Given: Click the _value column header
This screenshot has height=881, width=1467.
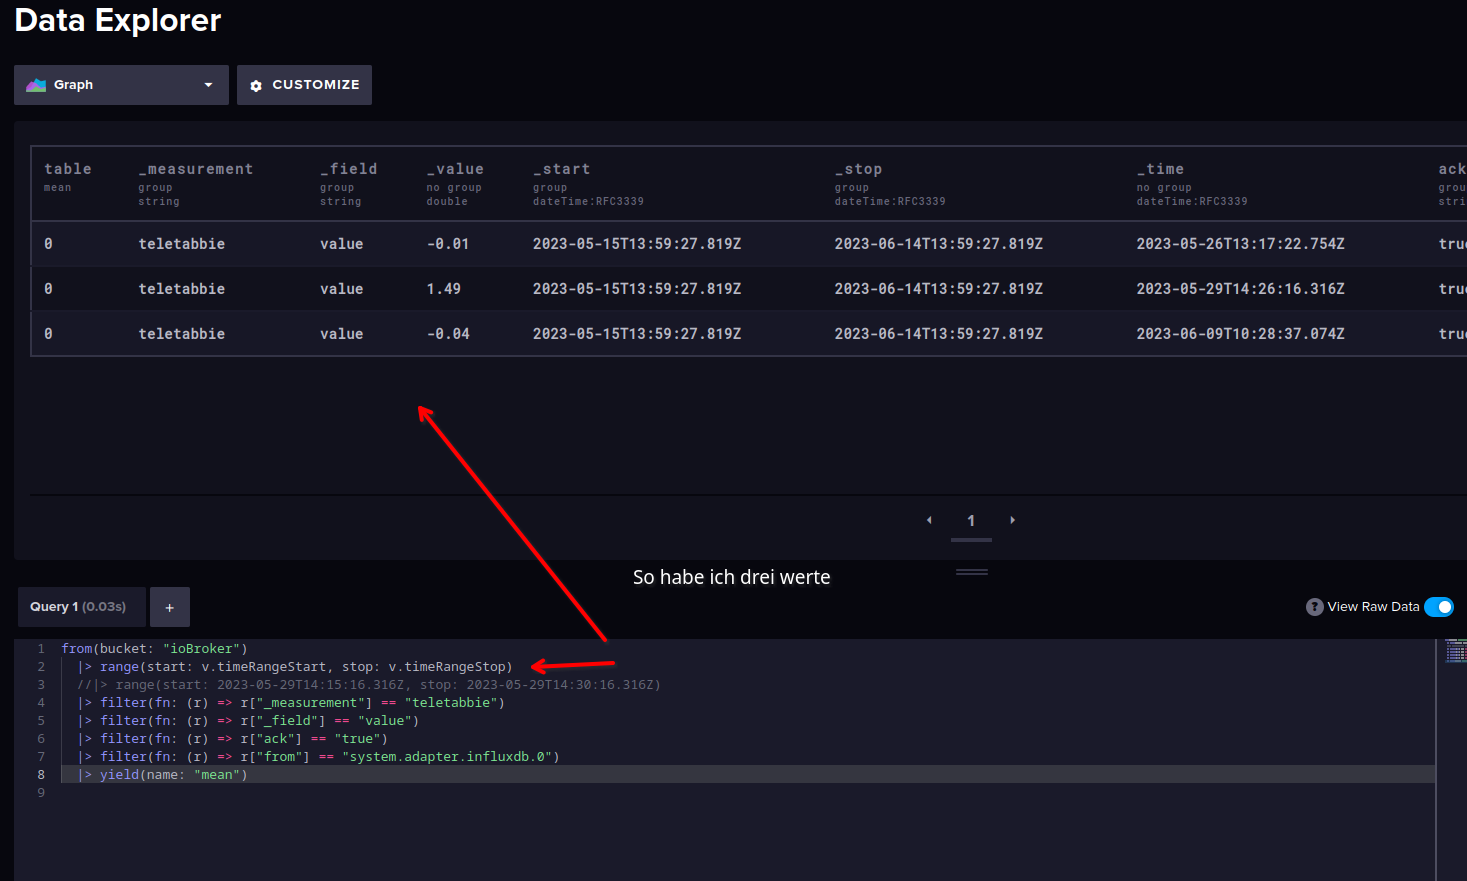Looking at the screenshot, I should click(x=455, y=169).
